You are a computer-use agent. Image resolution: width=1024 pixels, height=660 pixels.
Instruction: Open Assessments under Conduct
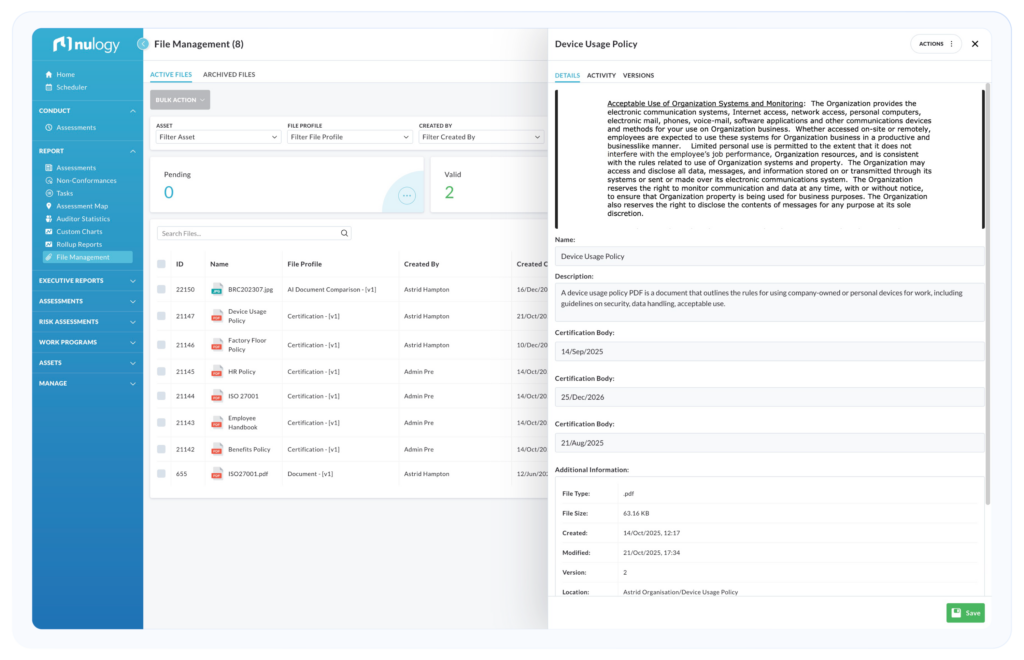click(76, 128)
